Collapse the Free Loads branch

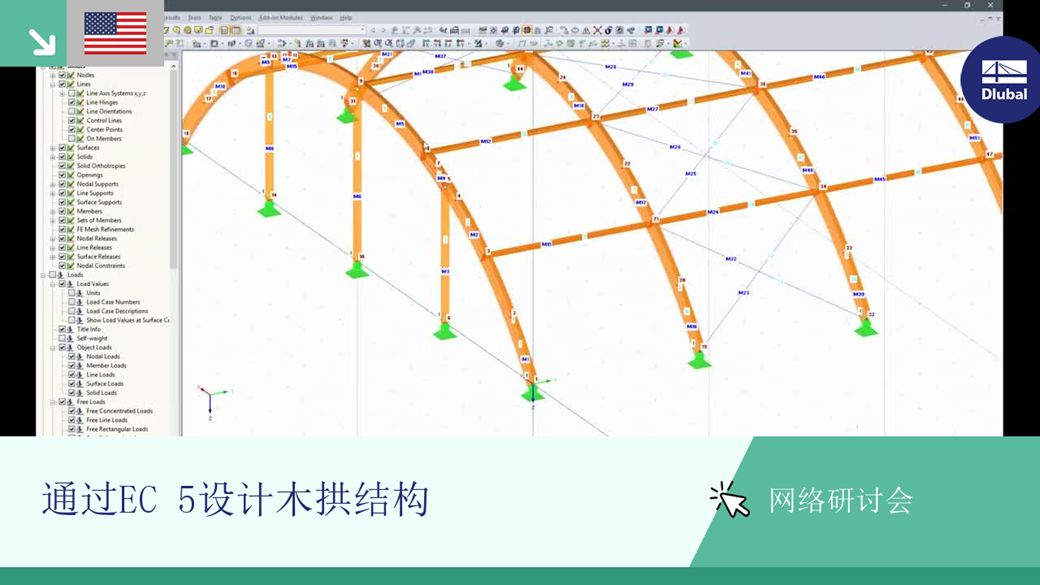point(53,402)
